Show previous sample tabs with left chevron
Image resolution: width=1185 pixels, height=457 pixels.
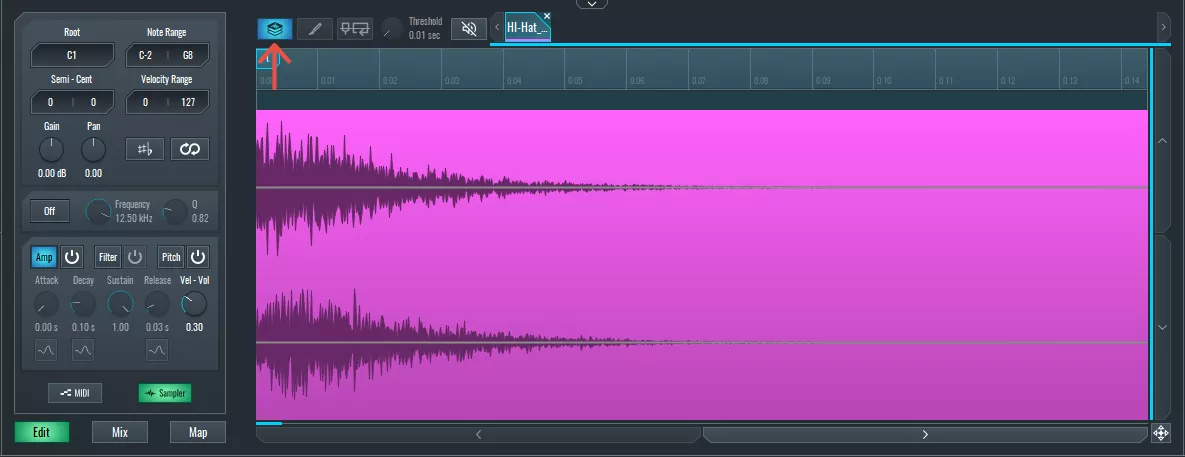pyautogui.click(x=497, y=28)
